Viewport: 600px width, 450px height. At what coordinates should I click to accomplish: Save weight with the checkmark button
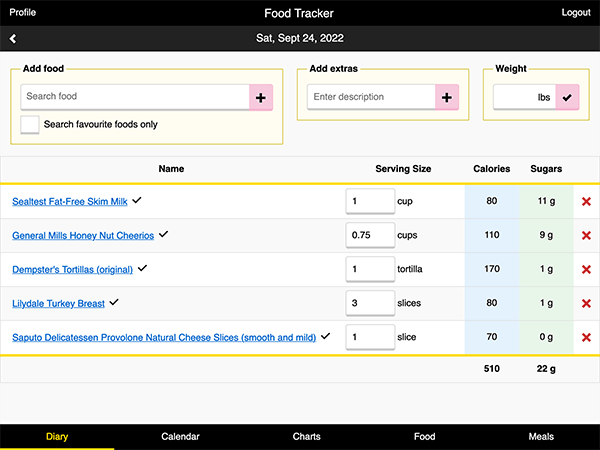tap(567, 98)
